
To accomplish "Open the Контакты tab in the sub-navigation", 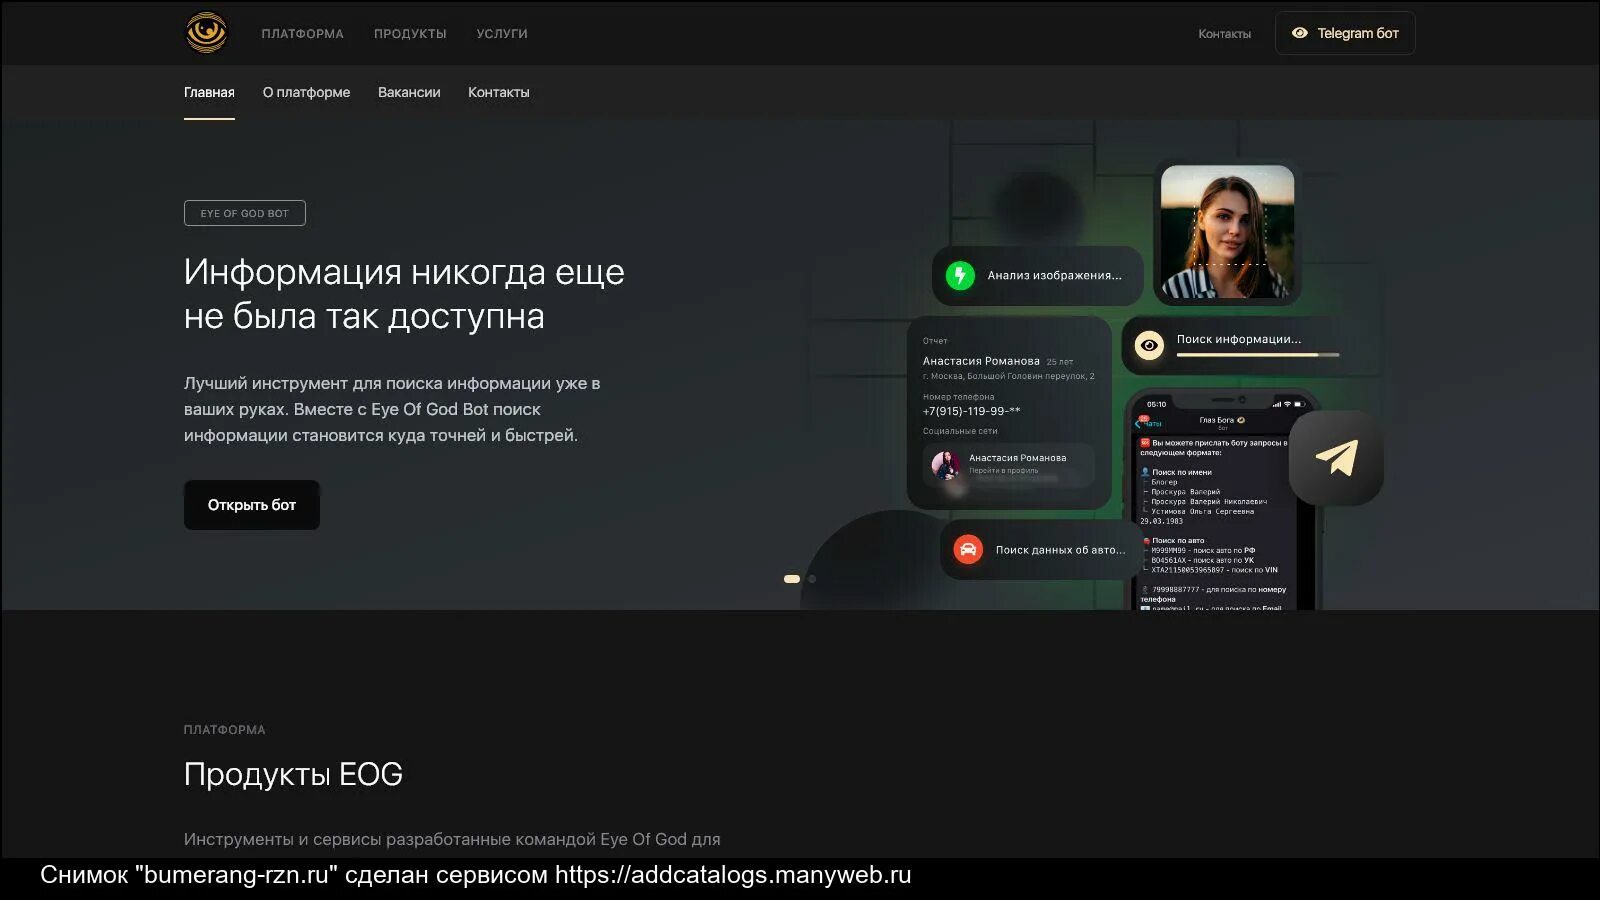I will coord(499,92).
